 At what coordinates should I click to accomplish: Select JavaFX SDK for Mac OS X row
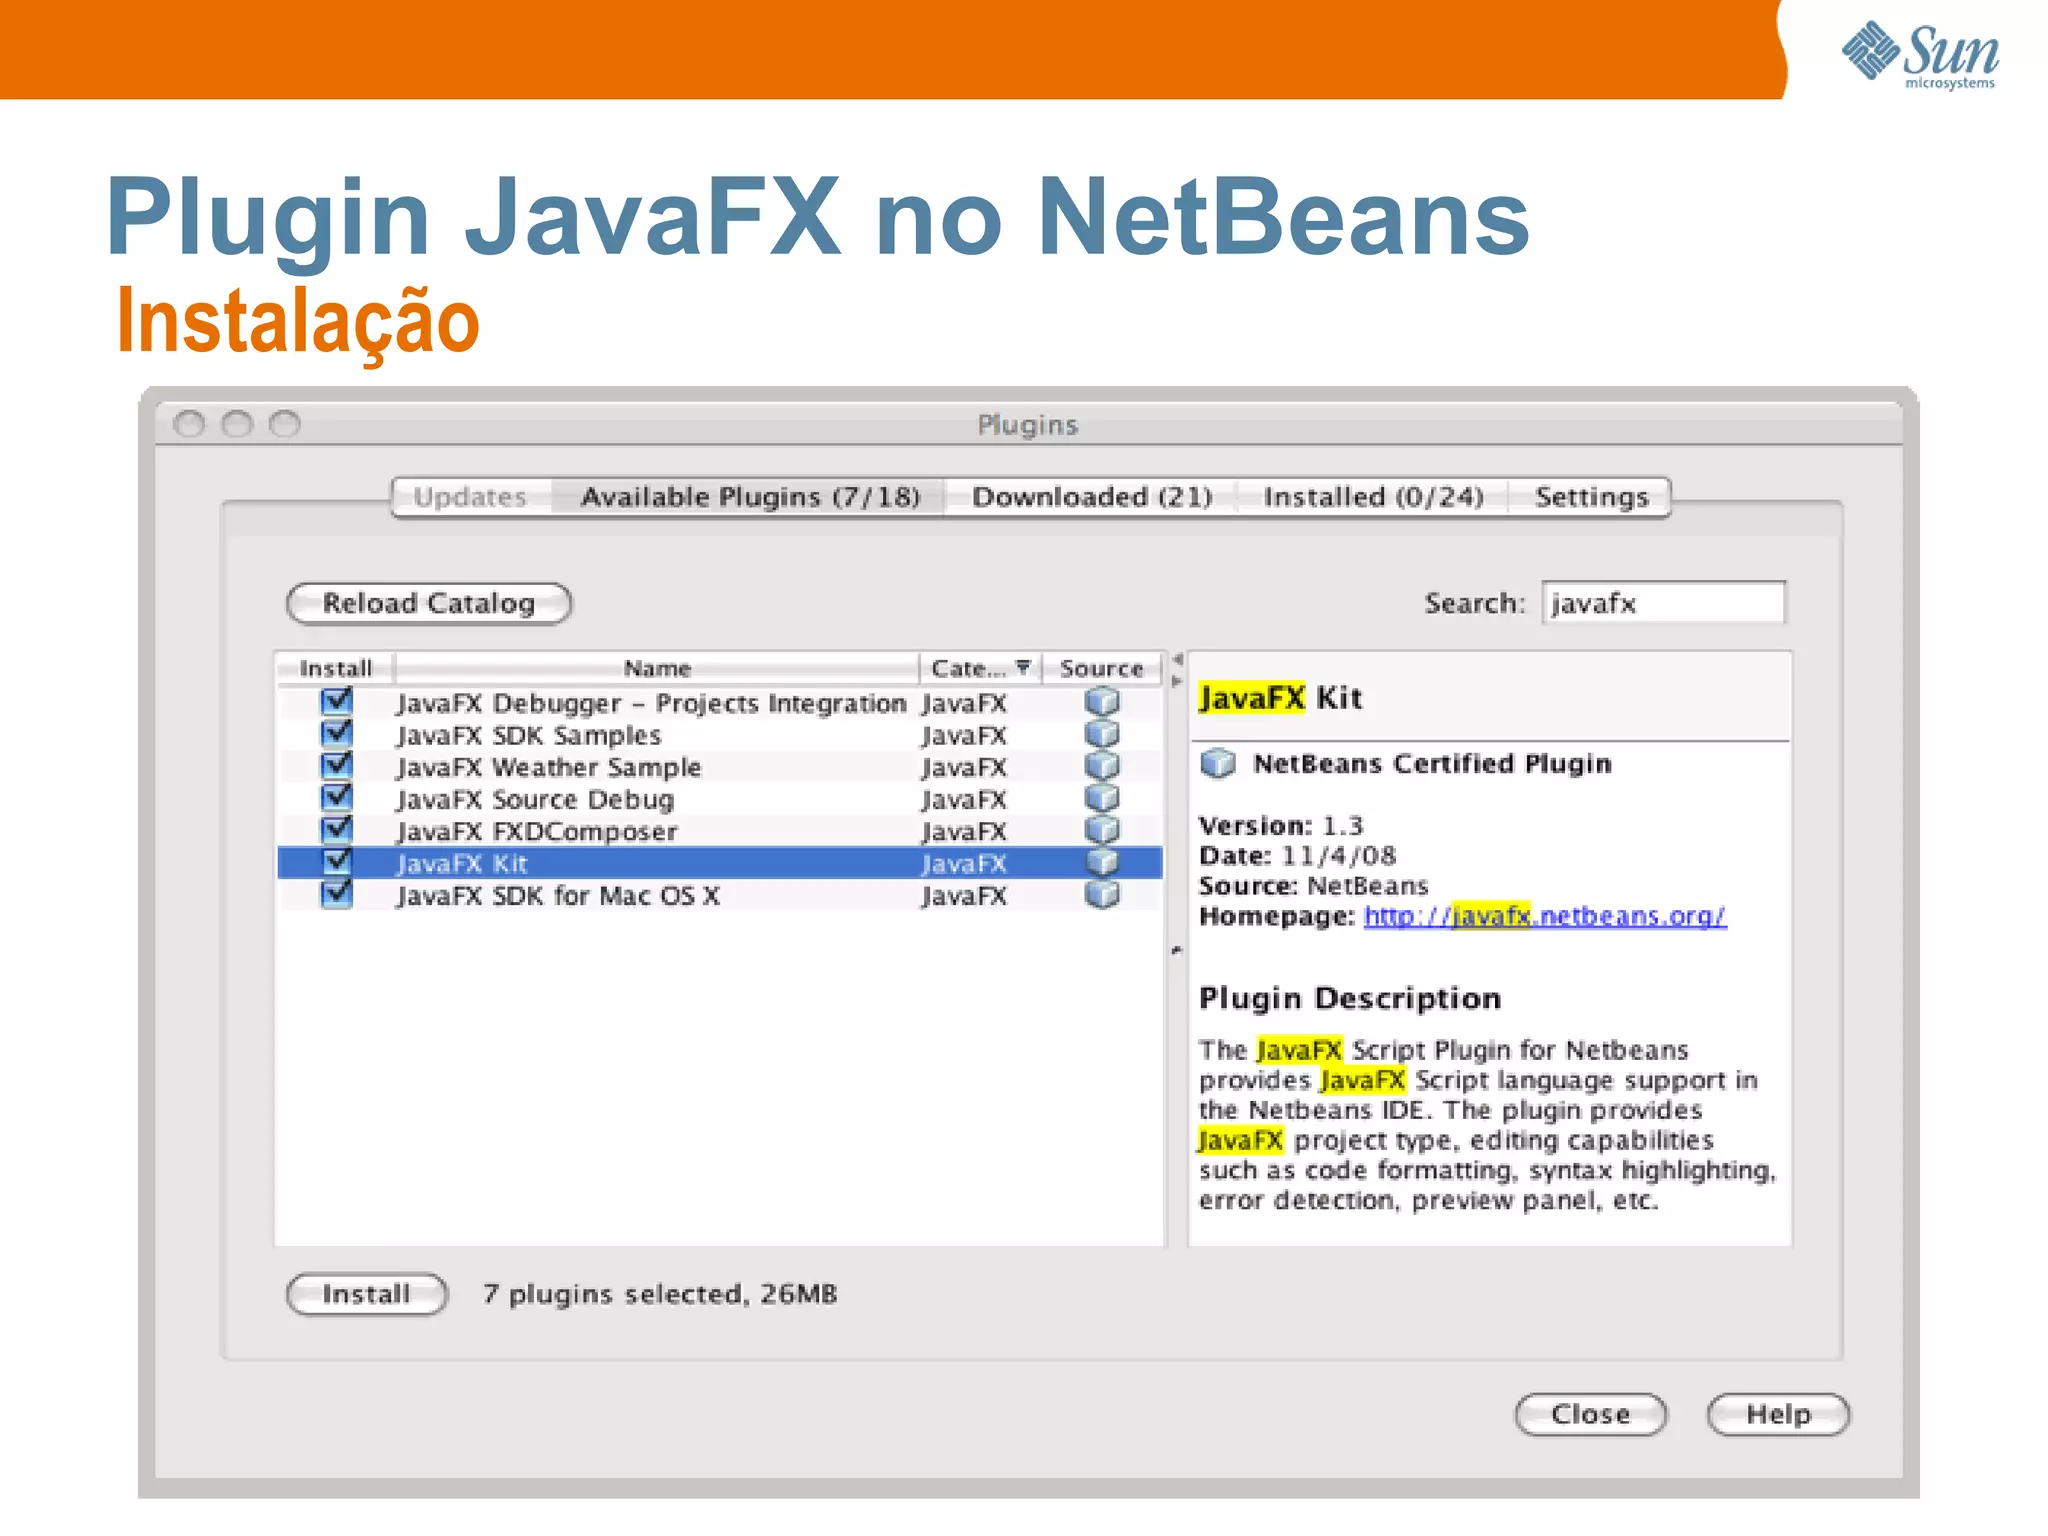coord(720,895)
